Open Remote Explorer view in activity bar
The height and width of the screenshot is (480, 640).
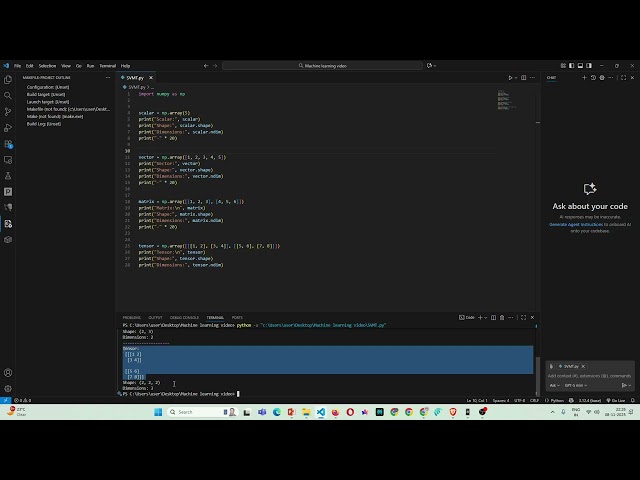pyautogui.click(x=8, y=160)
